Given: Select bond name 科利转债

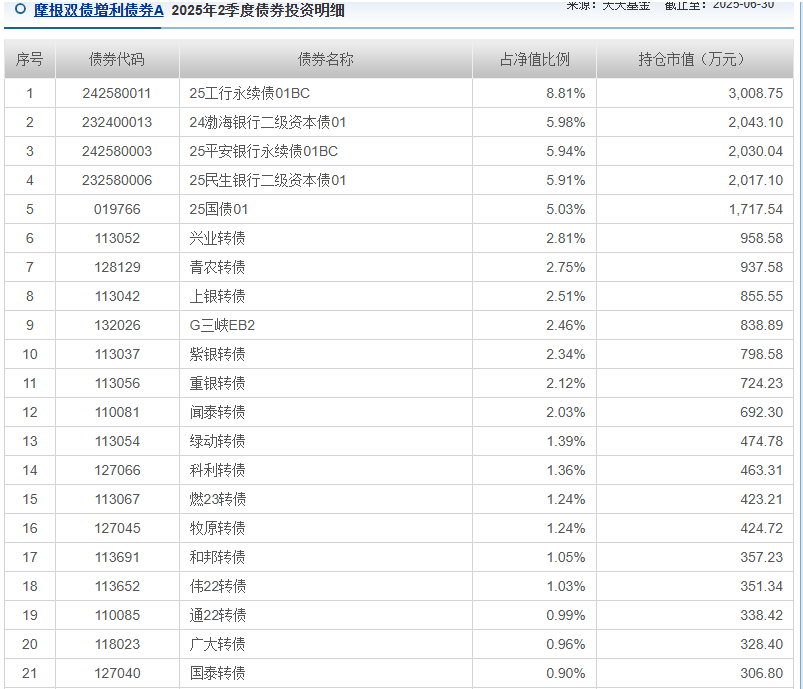Looking at the screenshot, I should pyautogui.click(x=217, y=470).
